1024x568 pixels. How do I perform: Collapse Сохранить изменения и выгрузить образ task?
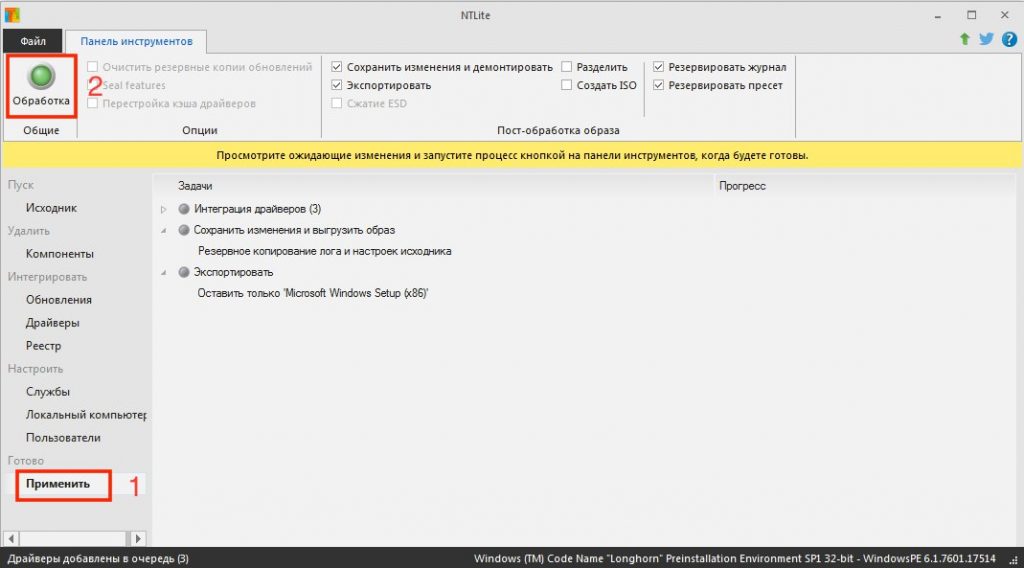[x=164, y=230]
